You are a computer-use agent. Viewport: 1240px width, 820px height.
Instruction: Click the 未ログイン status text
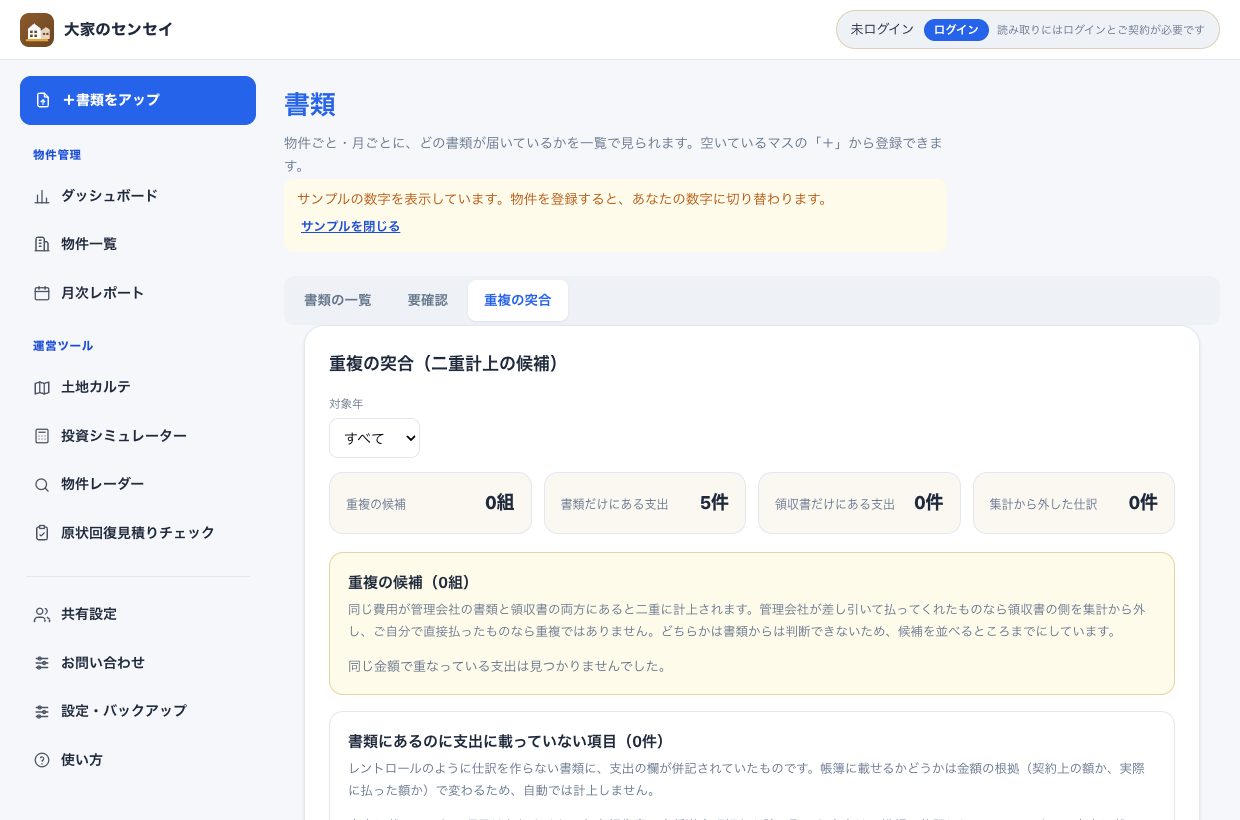click(x=882, y=30)
